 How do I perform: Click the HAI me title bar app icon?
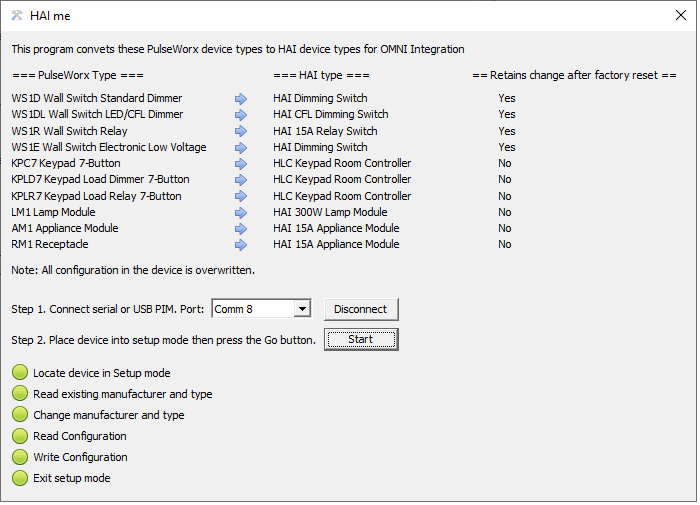click(x=17, y=16)
